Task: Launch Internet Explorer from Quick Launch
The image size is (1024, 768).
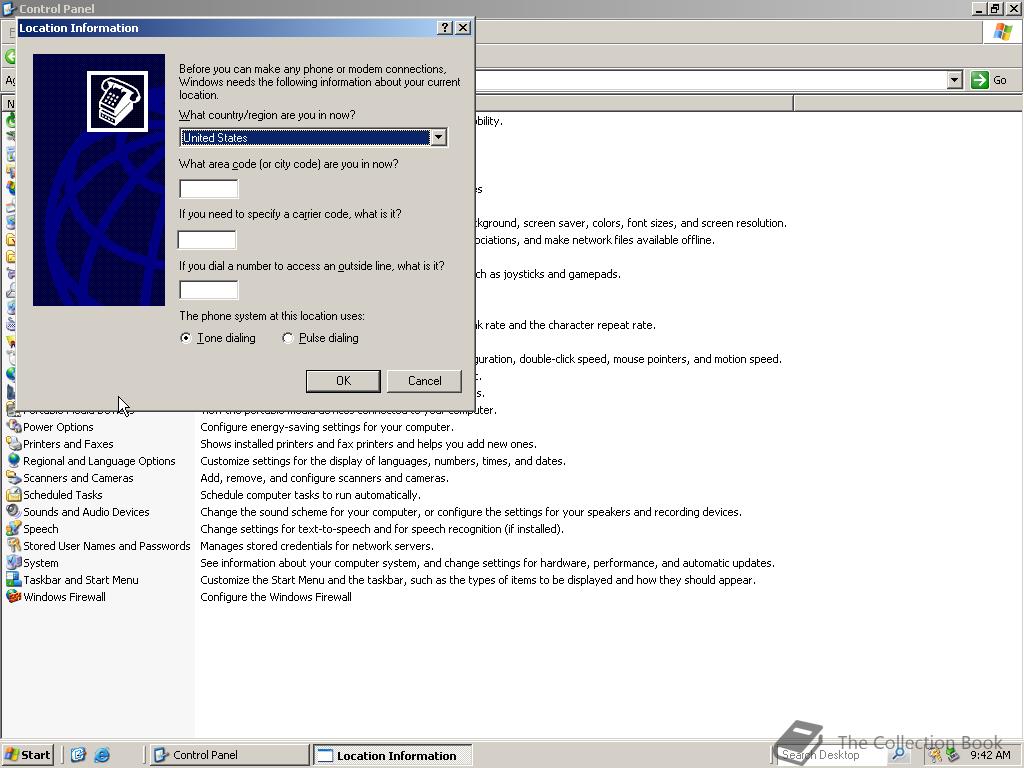Action: [x=102, y=755]
